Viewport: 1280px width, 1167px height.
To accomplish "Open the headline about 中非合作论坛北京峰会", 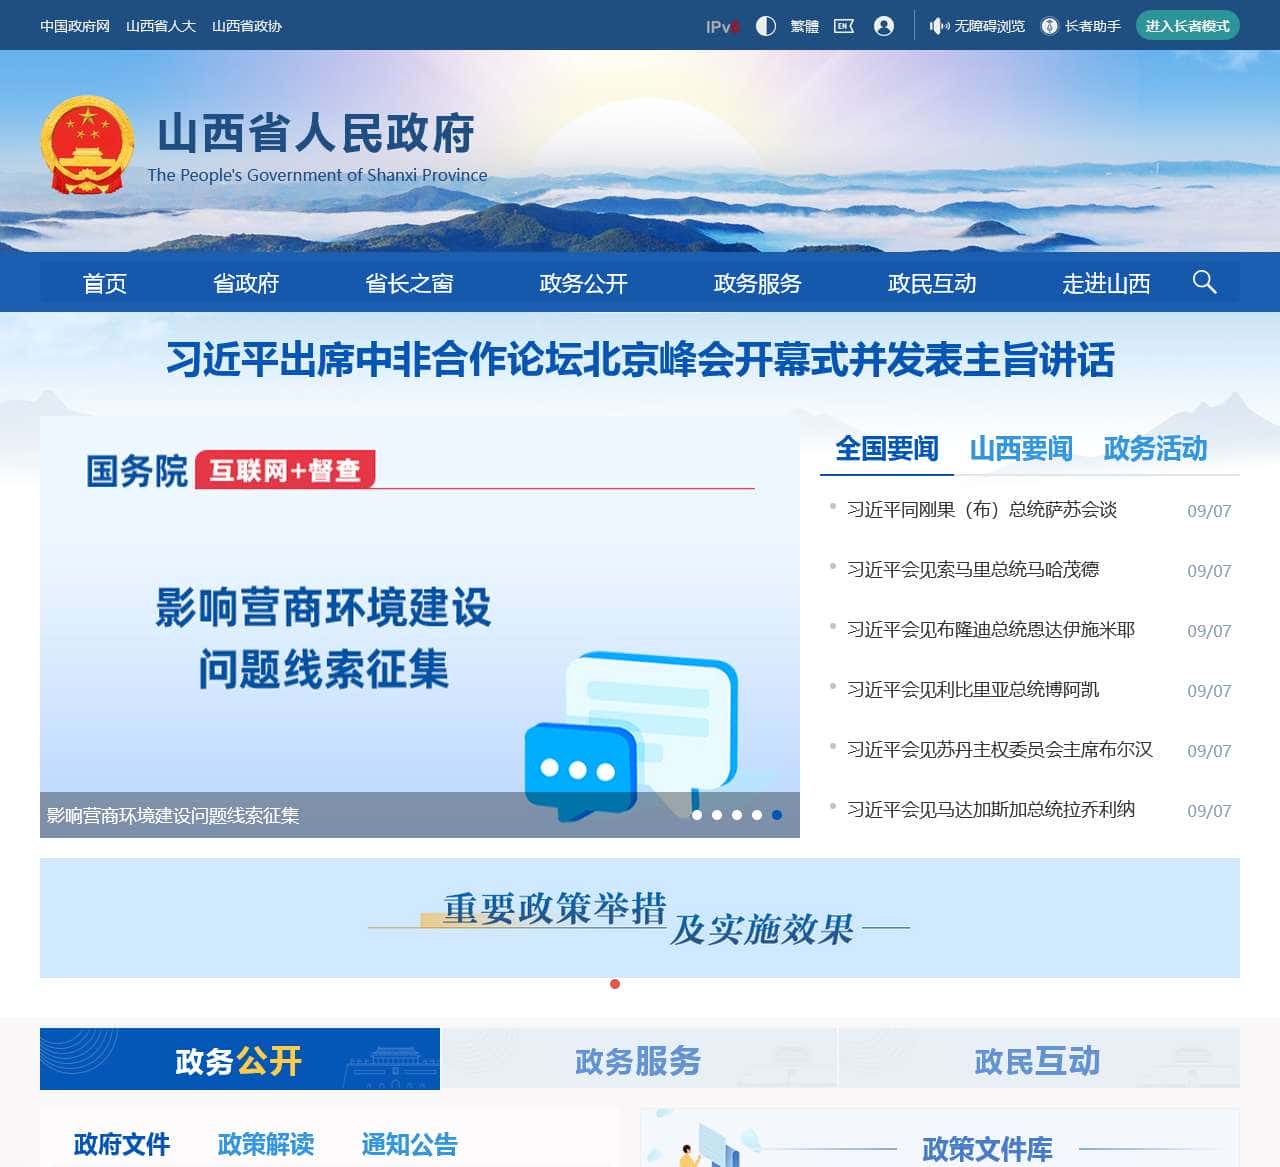I will [x=640, y=363].
